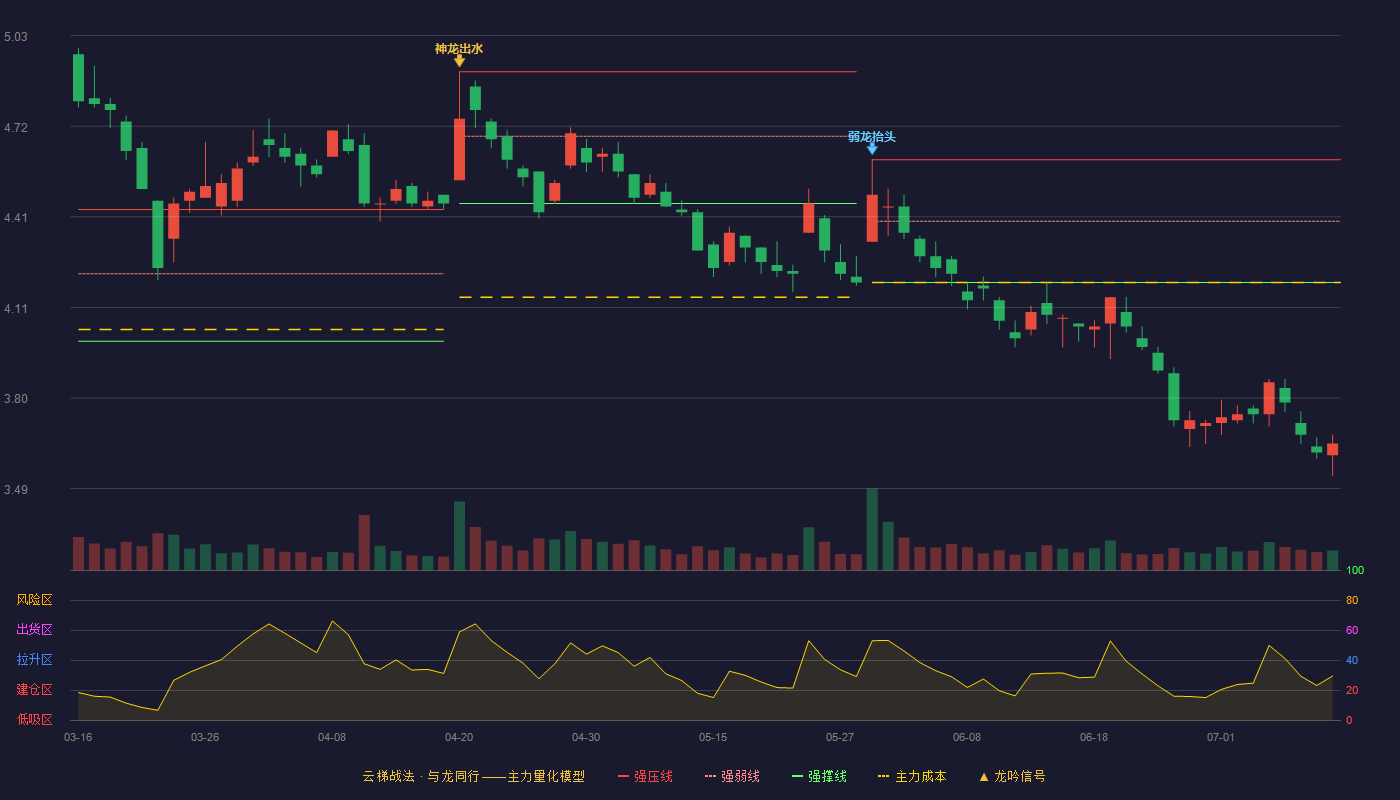This screenshot has width=1400, height=800.
Task: Select the 低吸区 zone label
Action: (34, 719)
